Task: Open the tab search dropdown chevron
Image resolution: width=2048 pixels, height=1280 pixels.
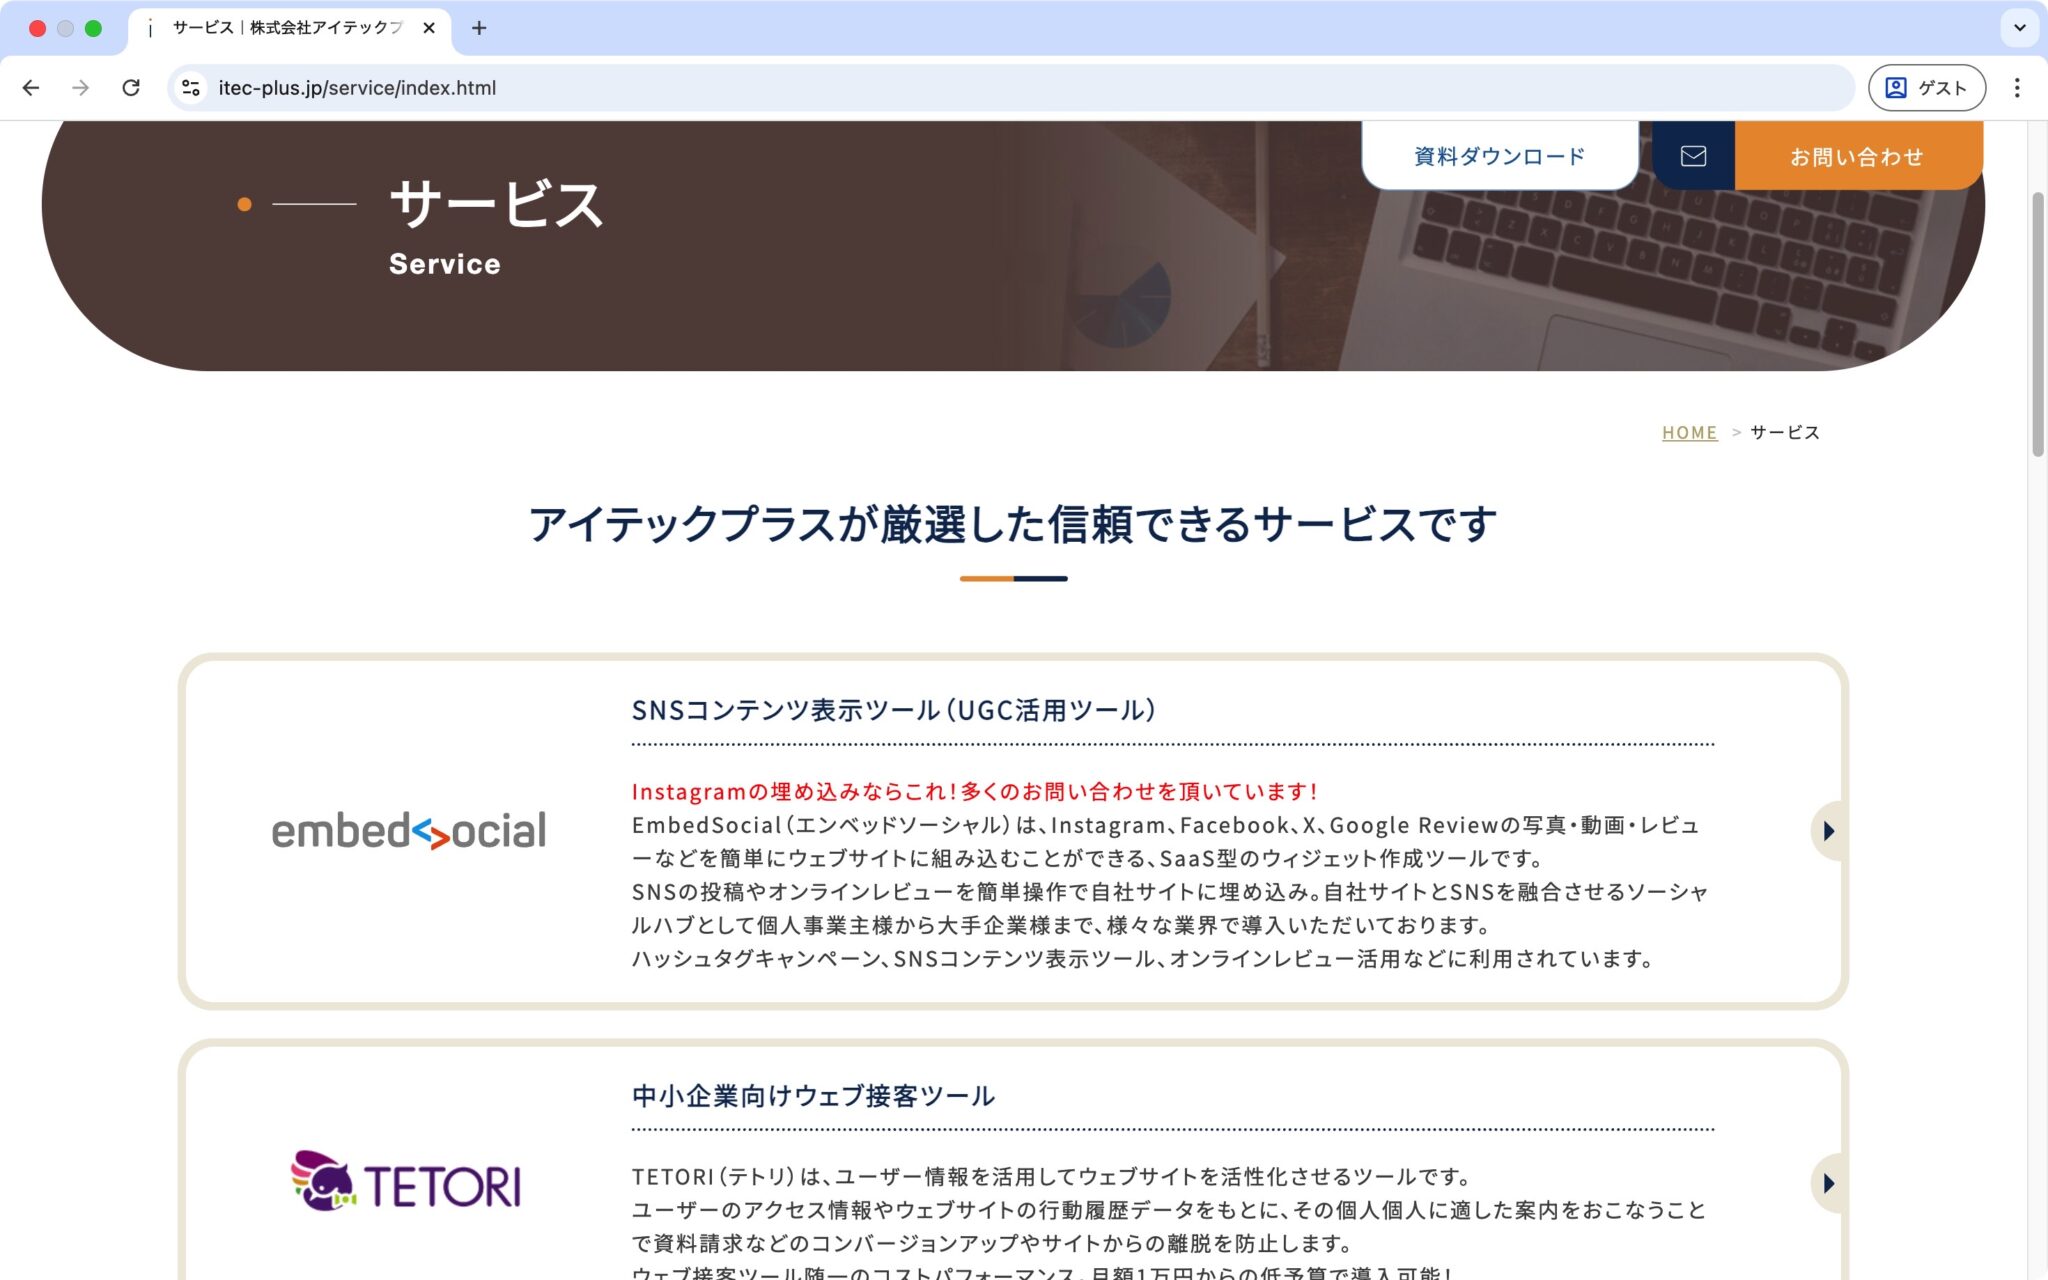Action: [x=2019, y=28]
